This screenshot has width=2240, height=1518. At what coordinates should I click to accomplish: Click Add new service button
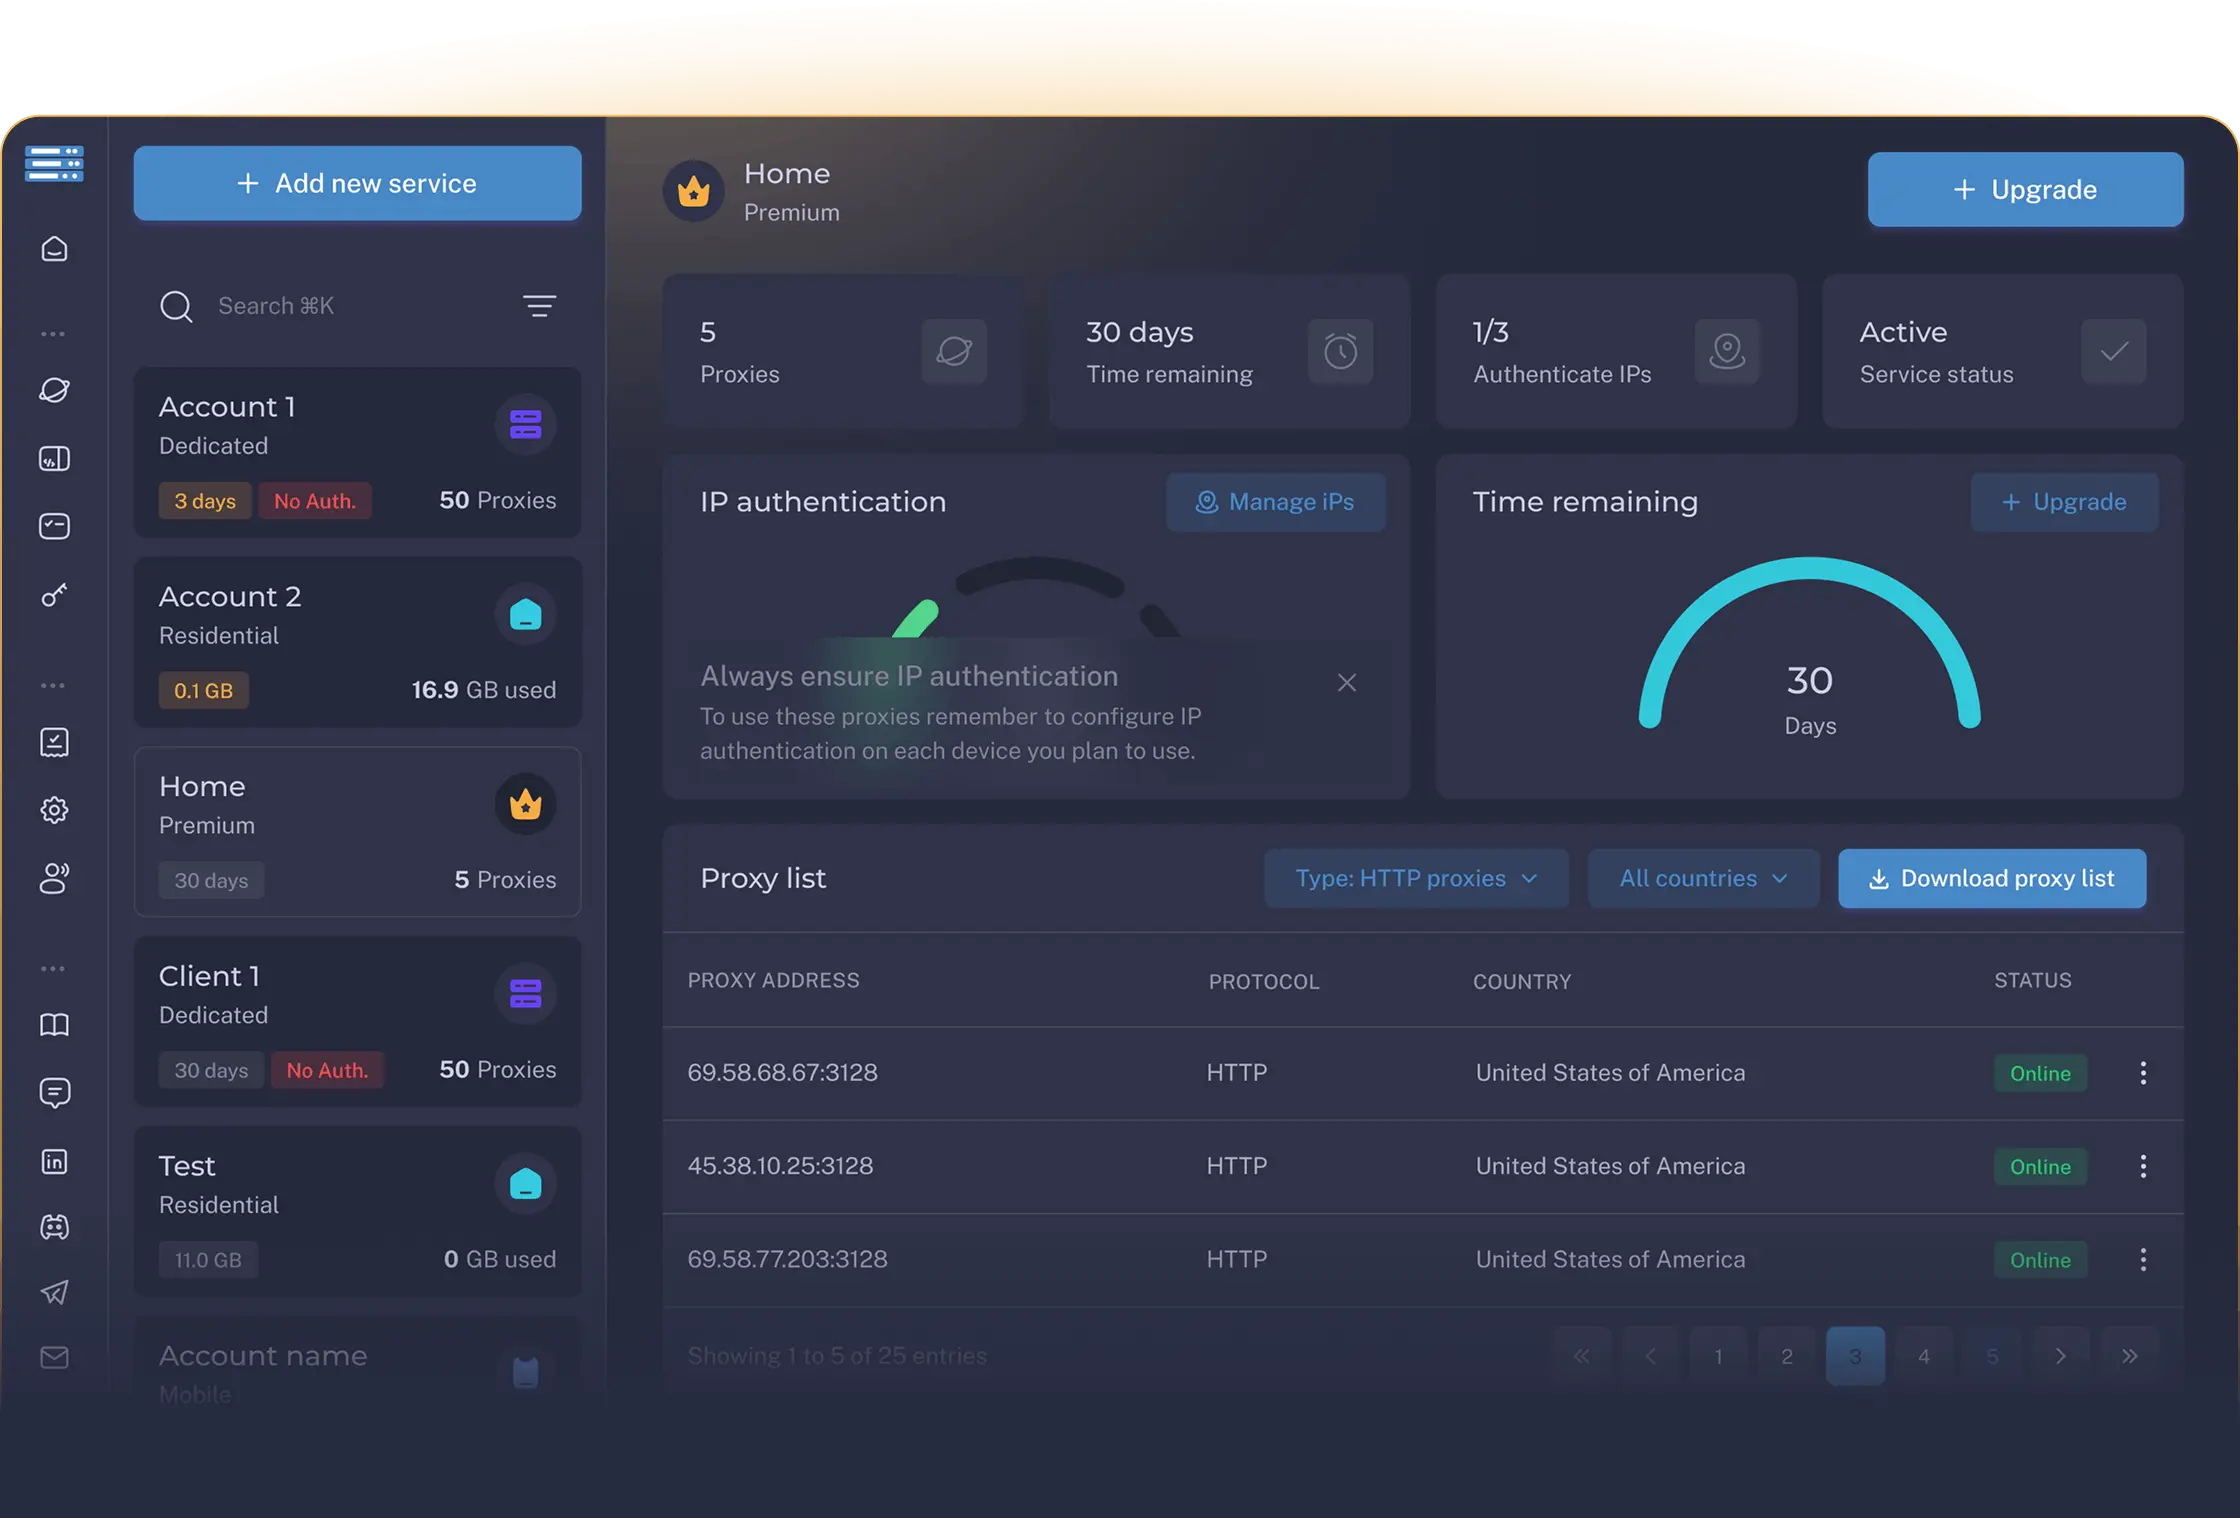click(358, 183)
